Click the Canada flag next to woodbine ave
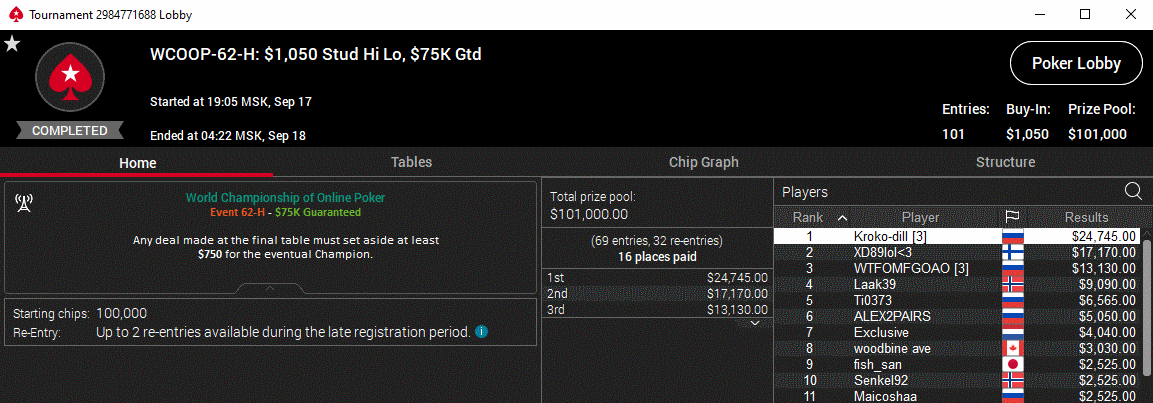Viewport: 1153px width, 403px height. click(x=1013, y=348)
